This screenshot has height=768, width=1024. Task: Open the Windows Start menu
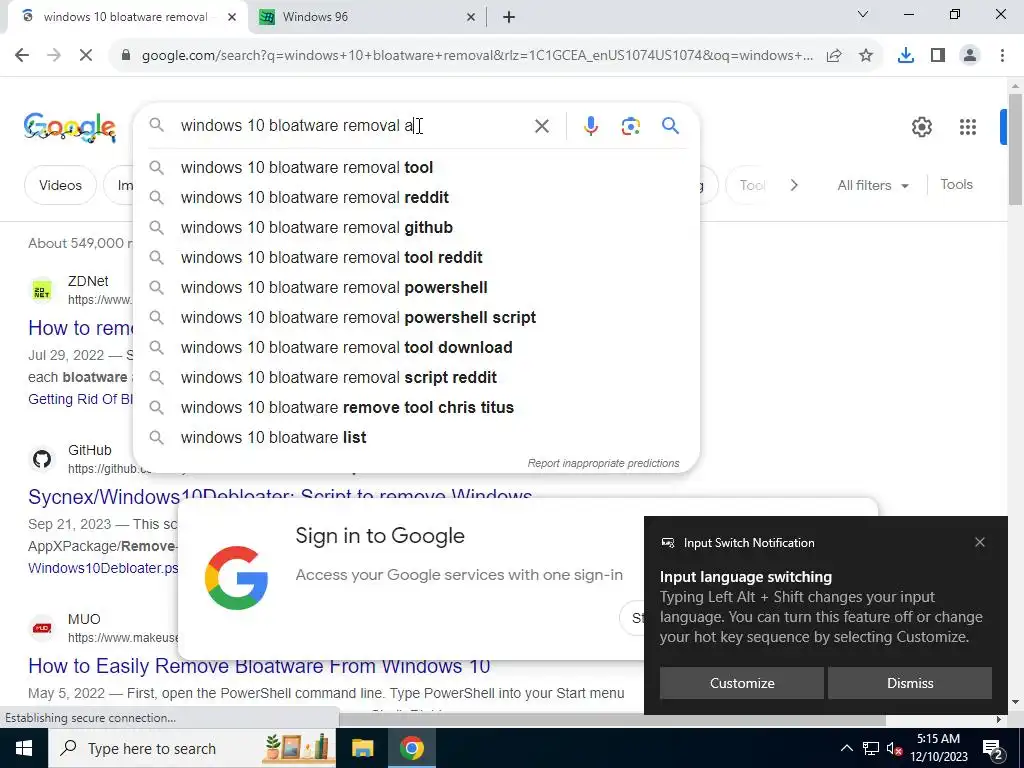point(24,748)
